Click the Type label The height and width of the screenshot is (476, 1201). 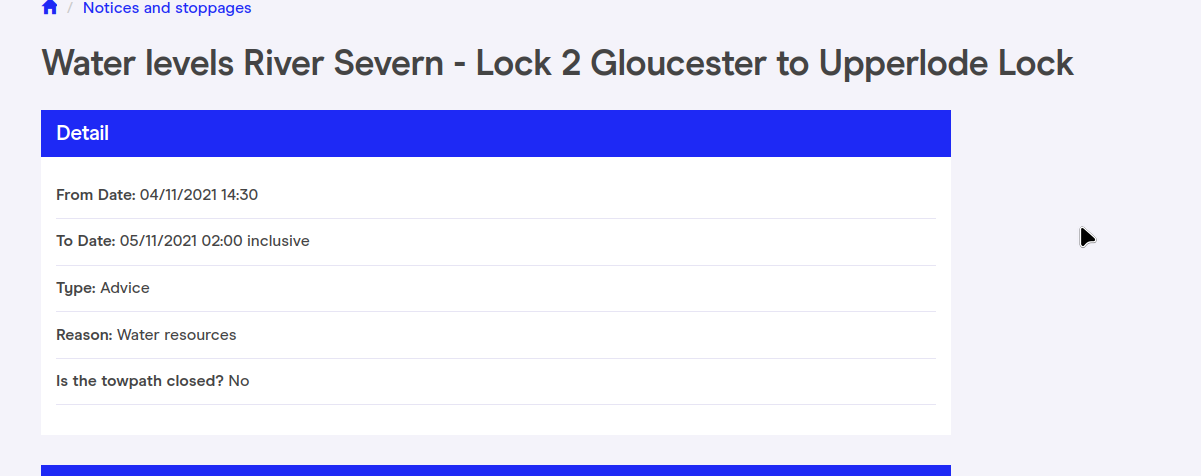click(x=76, y=288)
